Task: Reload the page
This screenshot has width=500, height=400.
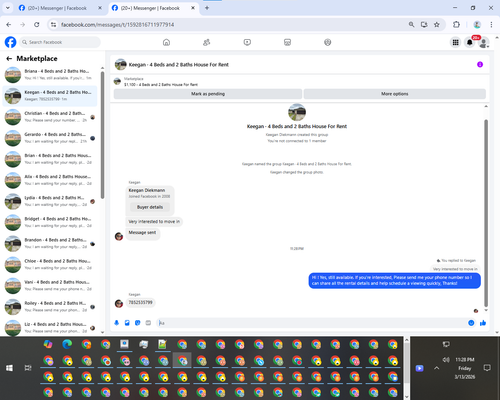Action: click(x=37, y=25)
